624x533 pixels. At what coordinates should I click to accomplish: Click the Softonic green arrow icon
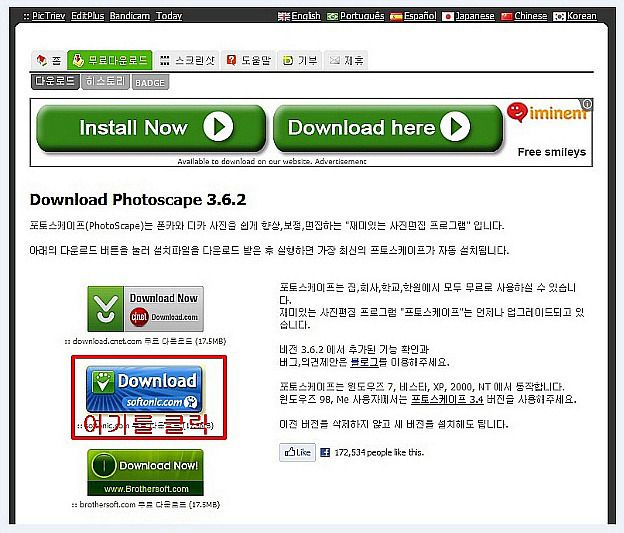point(103,381)
